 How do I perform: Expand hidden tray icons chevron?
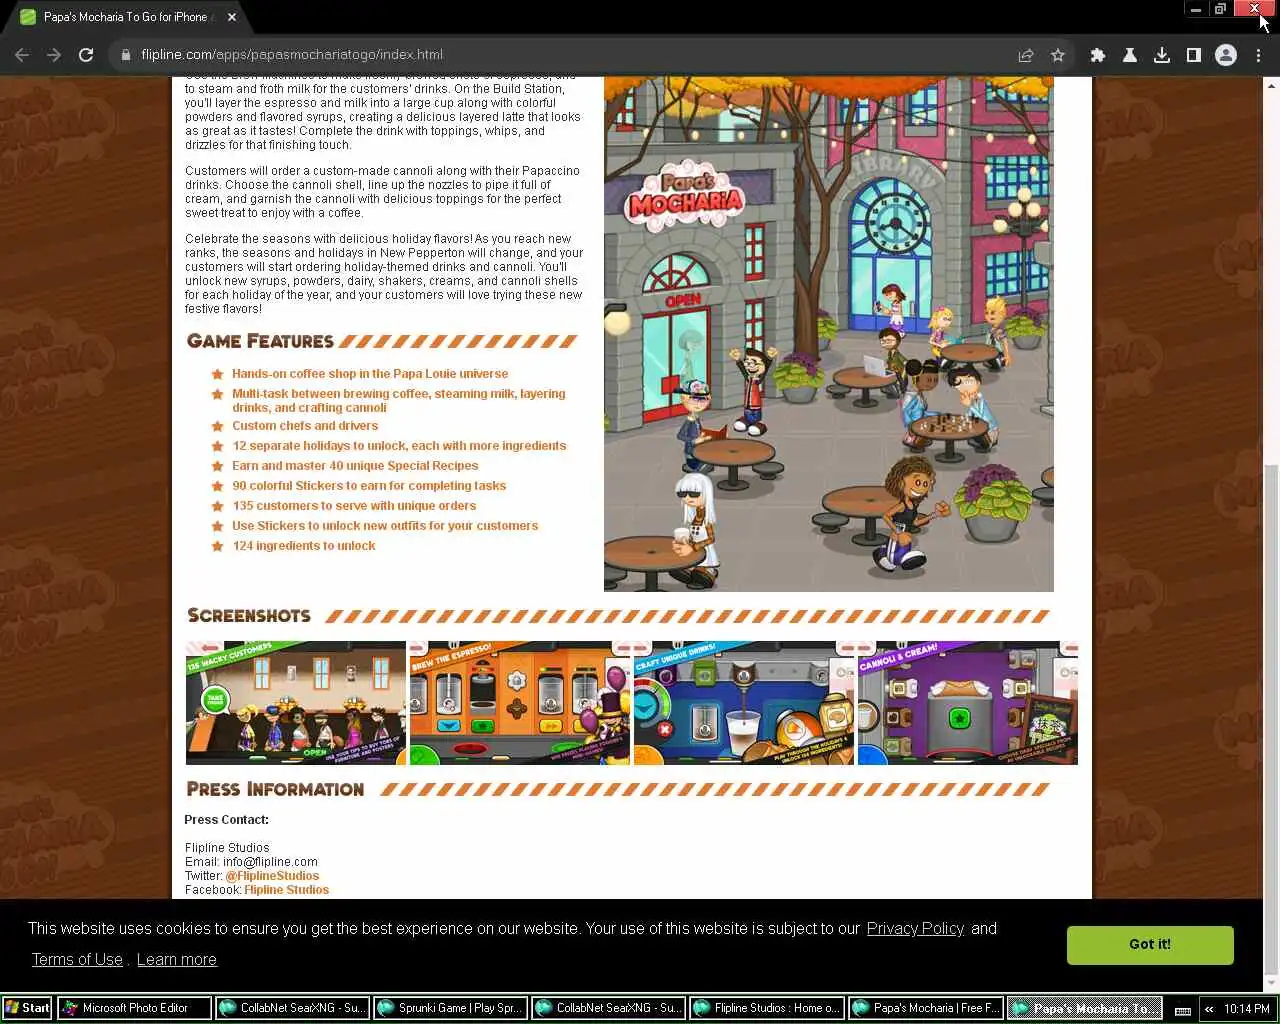[1209, 1009]
